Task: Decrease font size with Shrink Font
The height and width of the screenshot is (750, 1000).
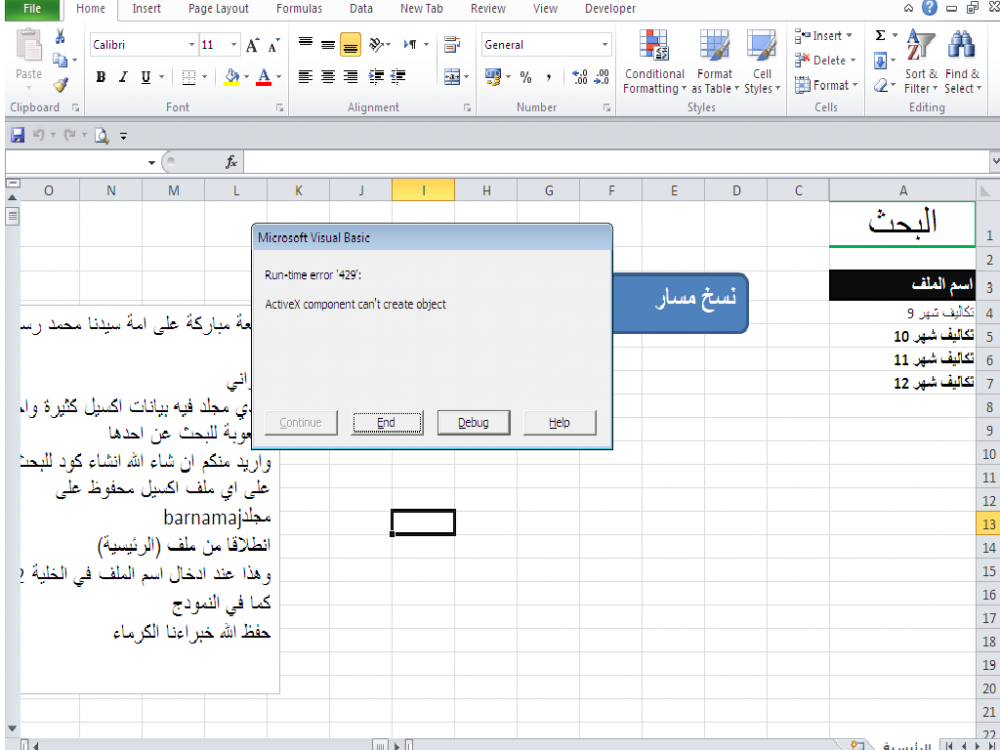Action: click(x=274, y=45)
